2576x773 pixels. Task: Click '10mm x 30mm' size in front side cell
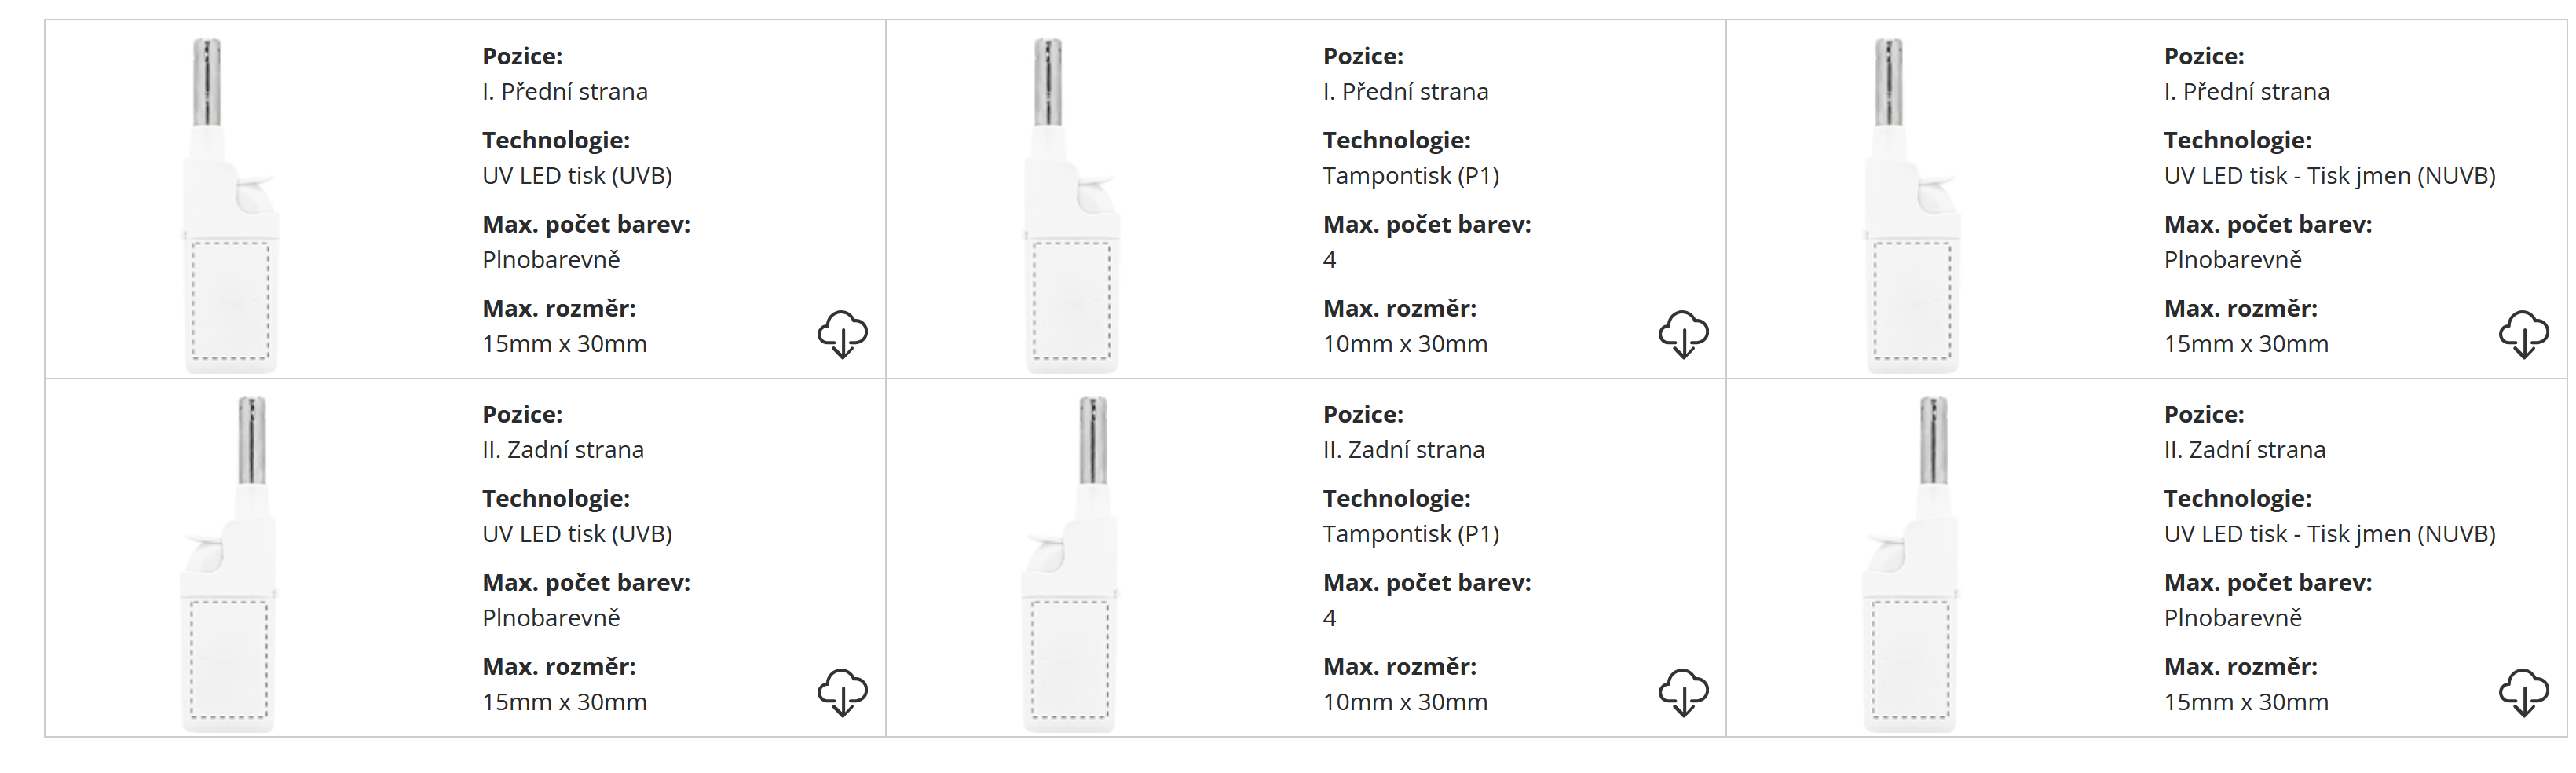coord(1404,344)
